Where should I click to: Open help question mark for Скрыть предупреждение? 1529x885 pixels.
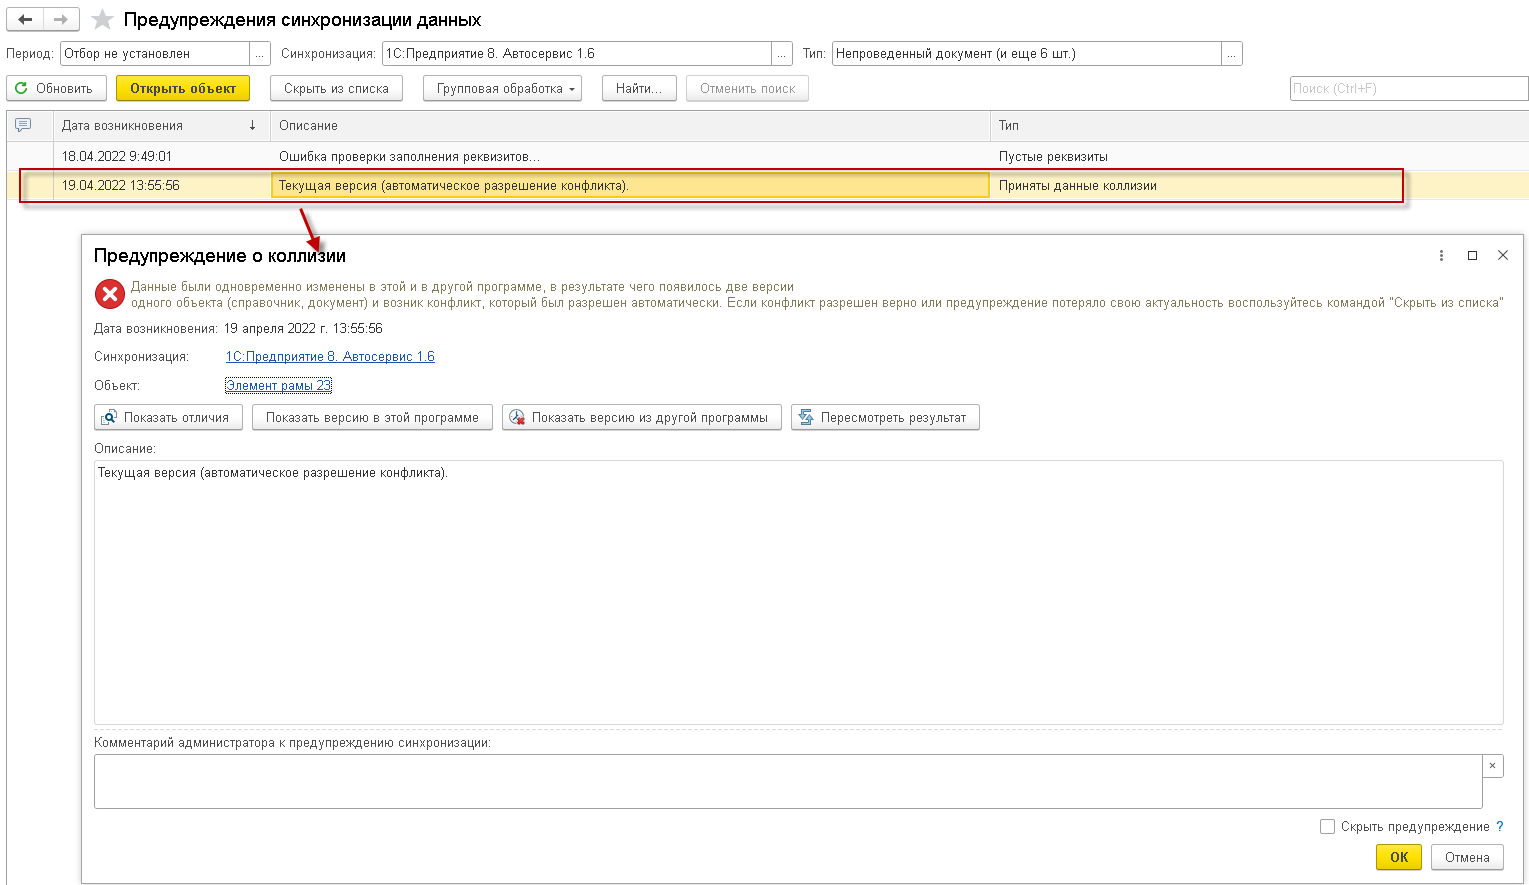(1499, 827)
